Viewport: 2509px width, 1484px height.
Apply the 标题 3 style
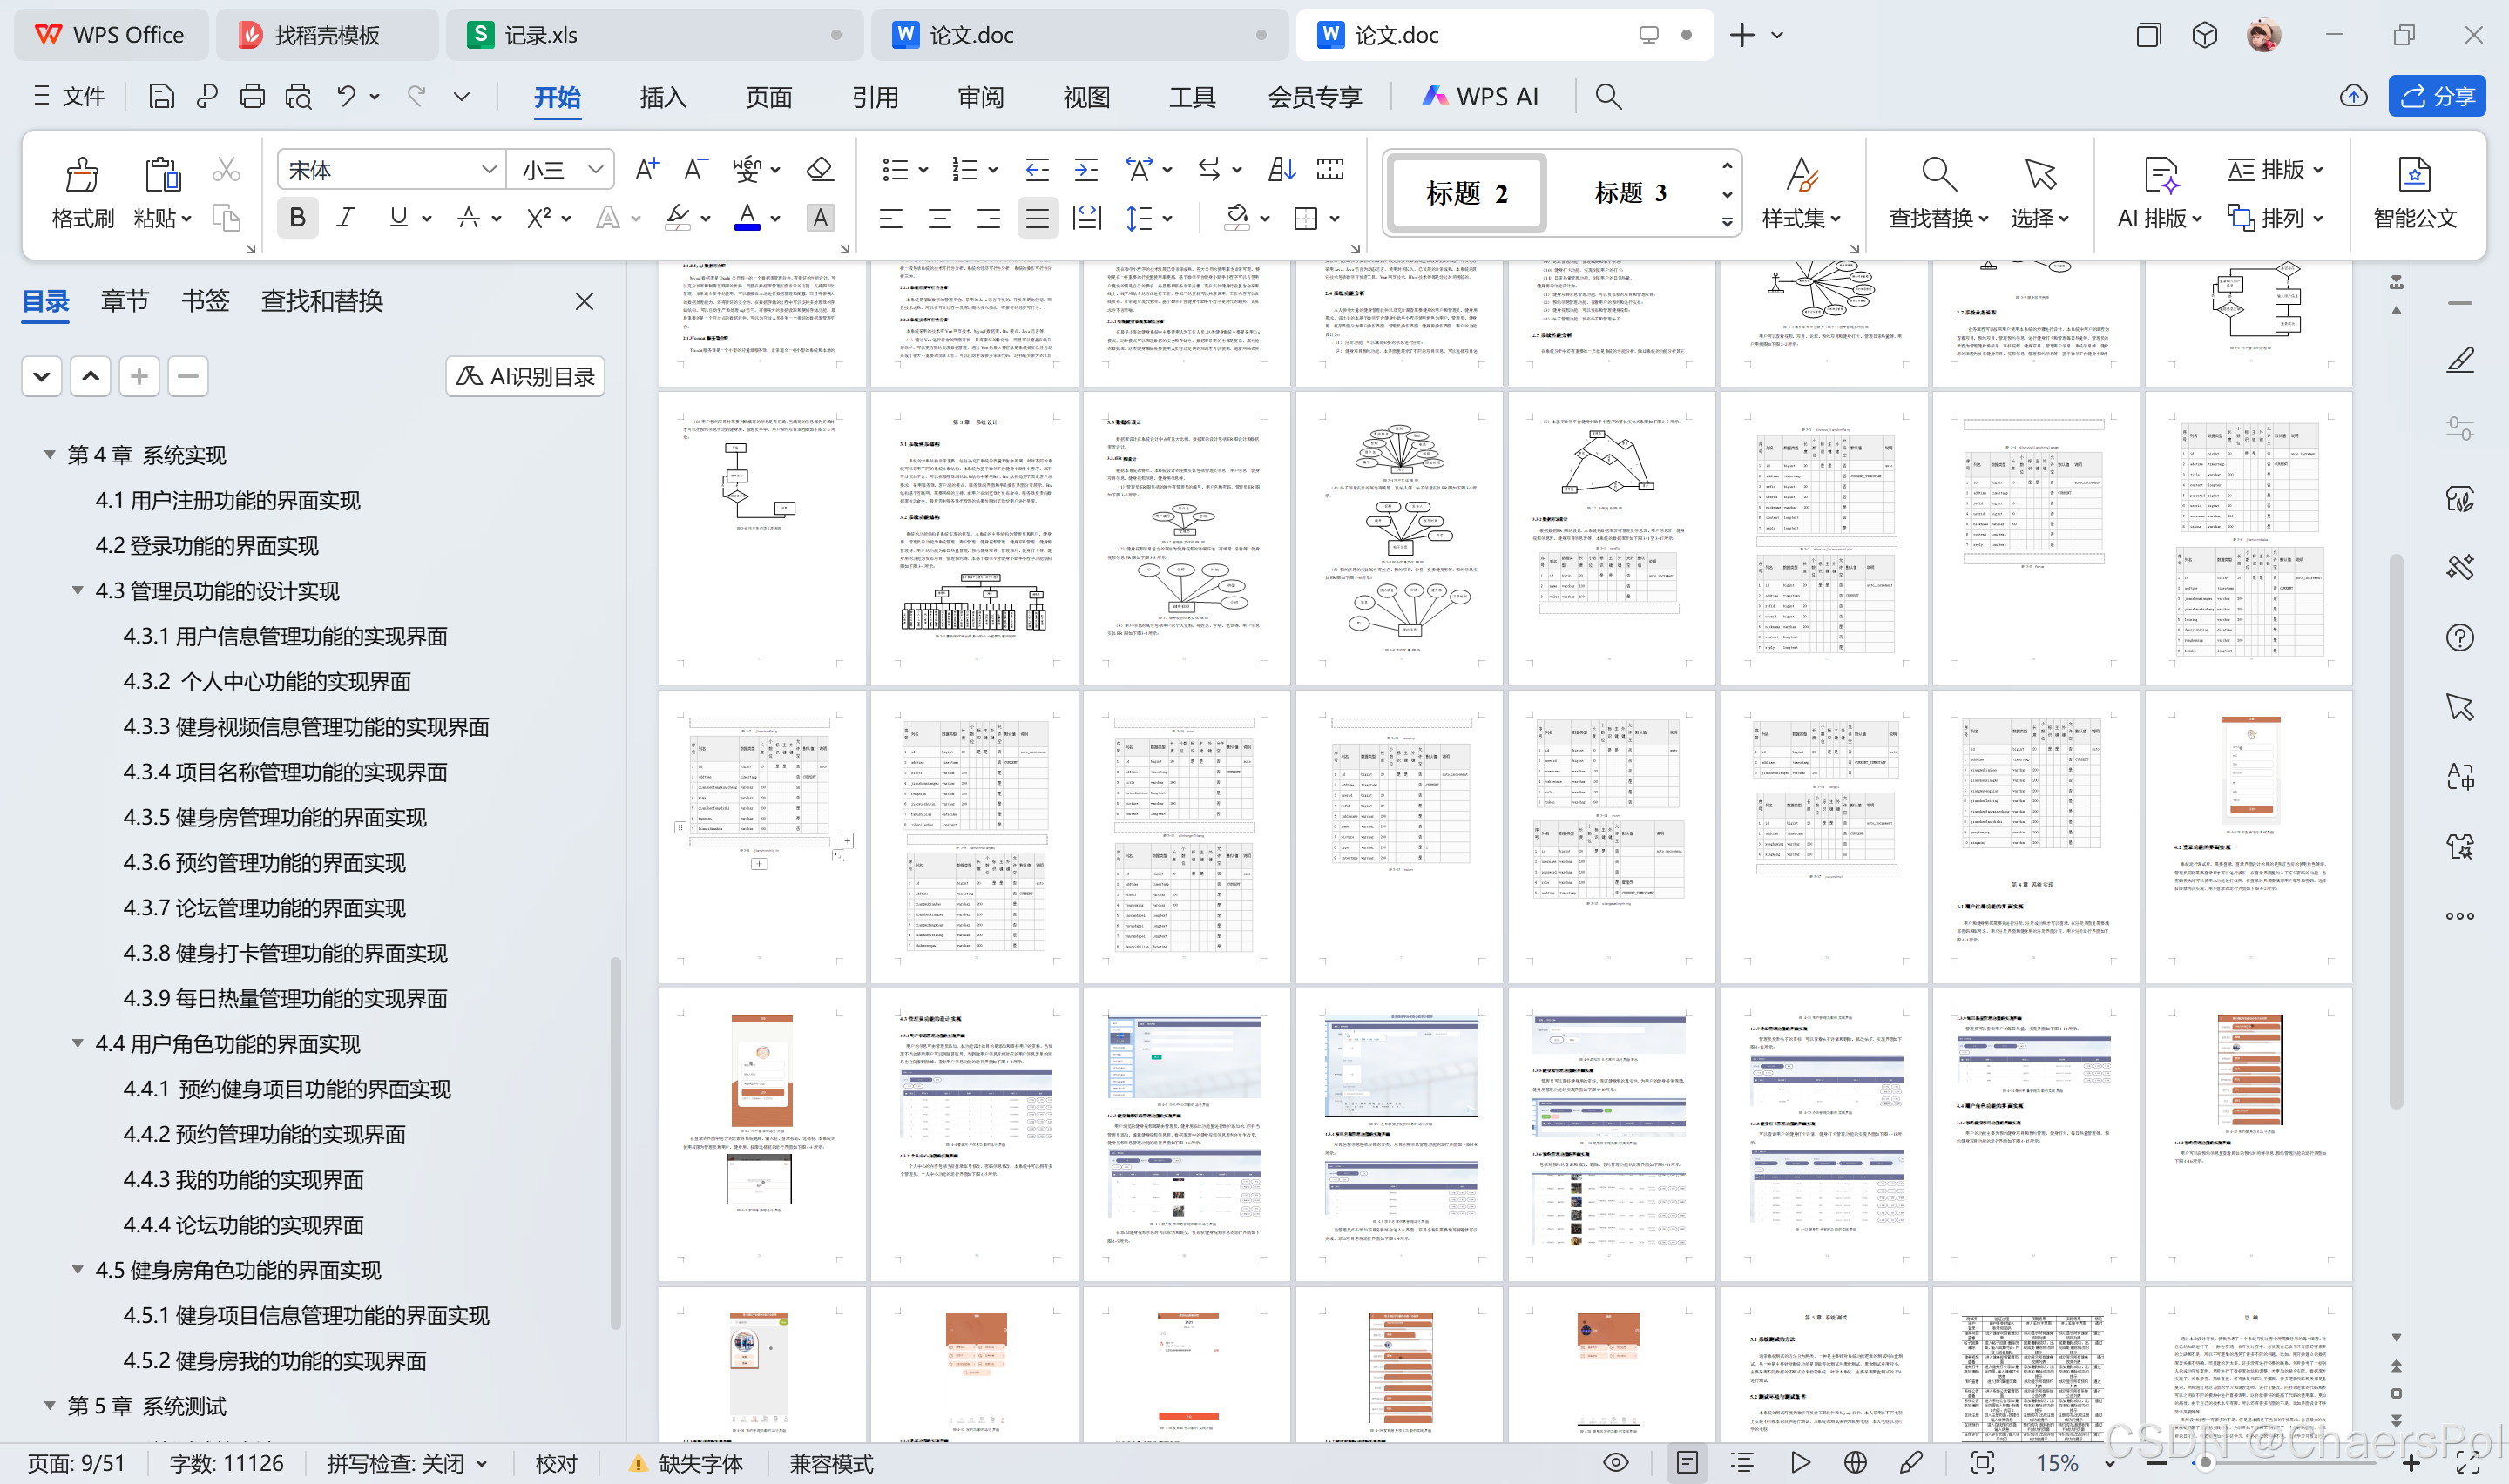click(x=1630, y=193)
